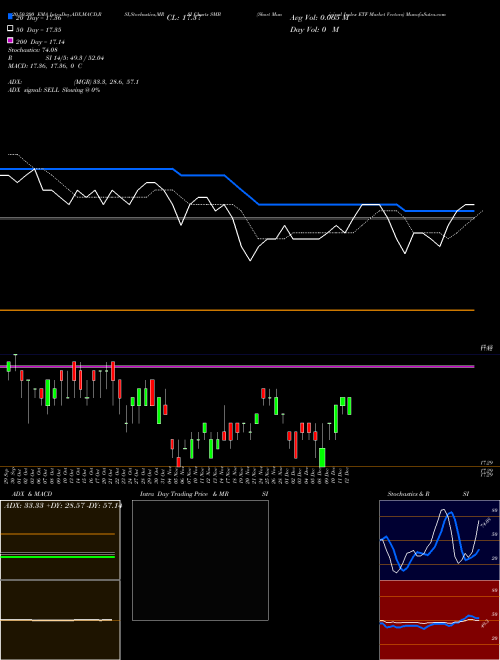Click the magenta 200 Day legend swatch
The image size is (500, 660).
(10, 40)
